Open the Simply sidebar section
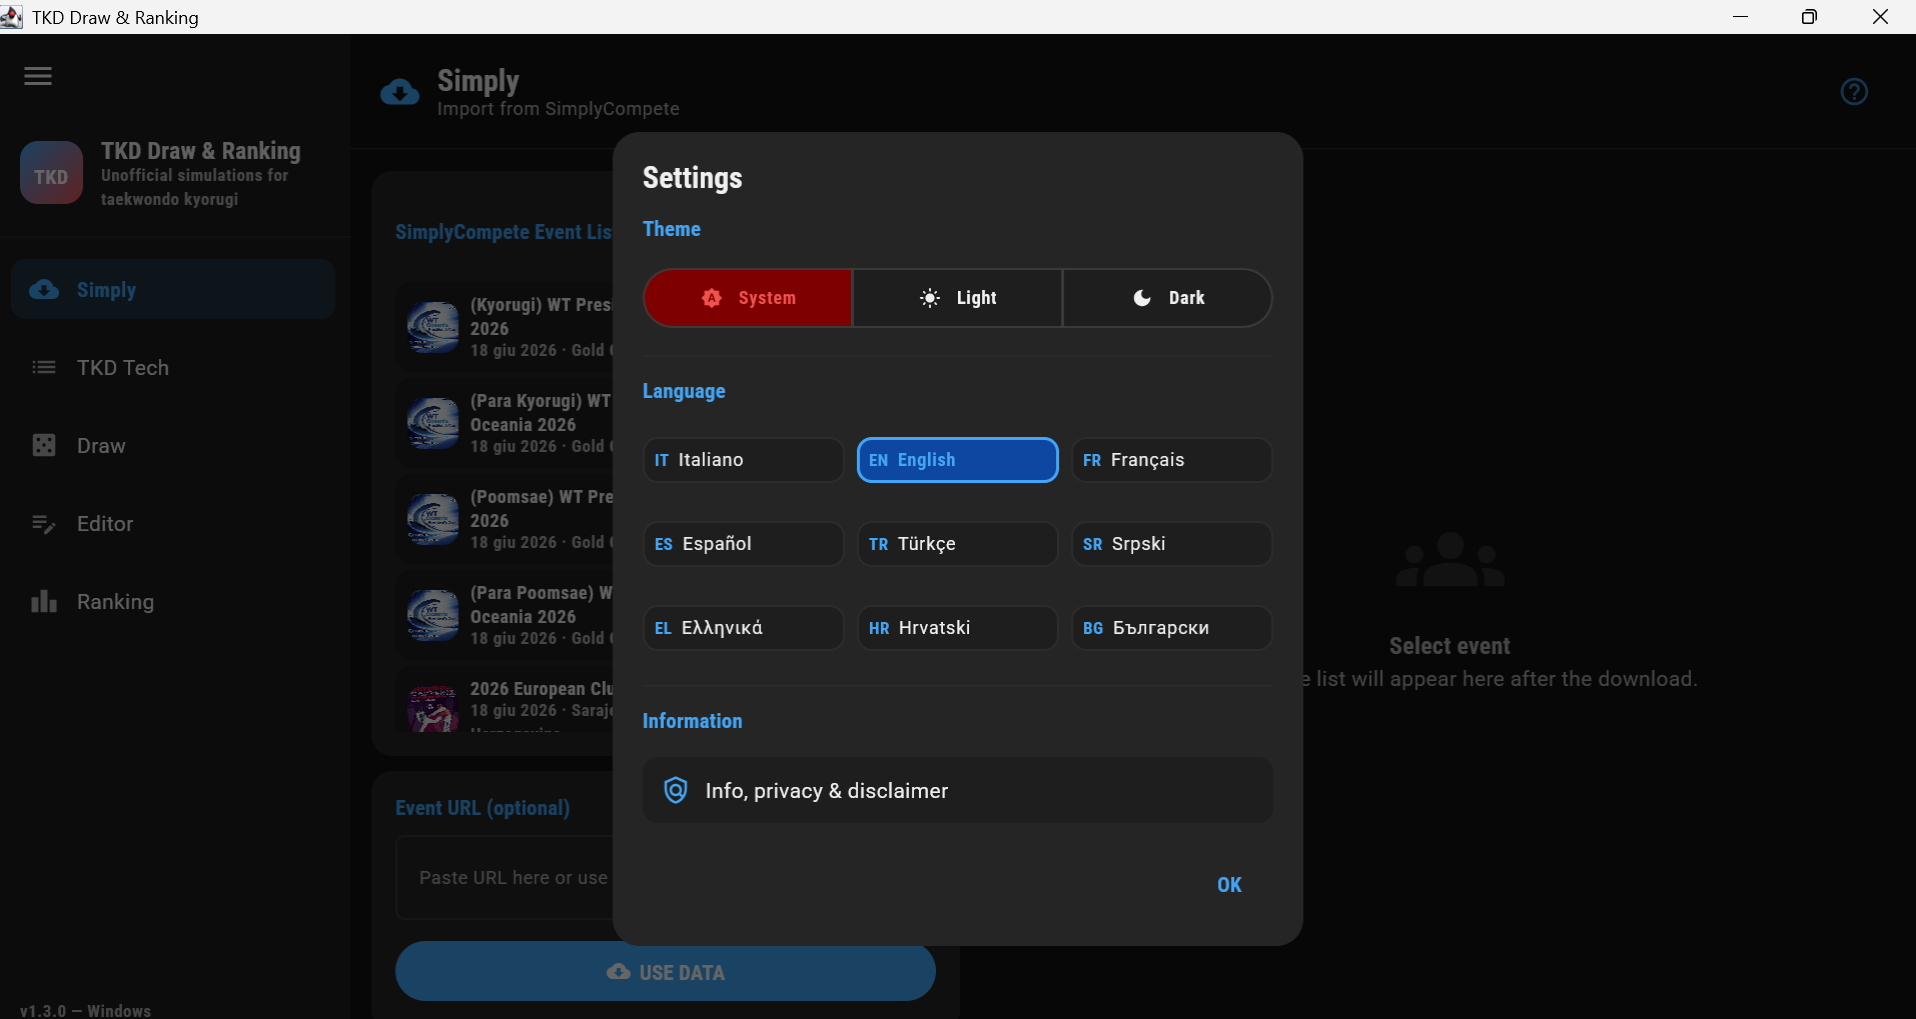Screen dimensions: 1916x1019 (173, 290)
